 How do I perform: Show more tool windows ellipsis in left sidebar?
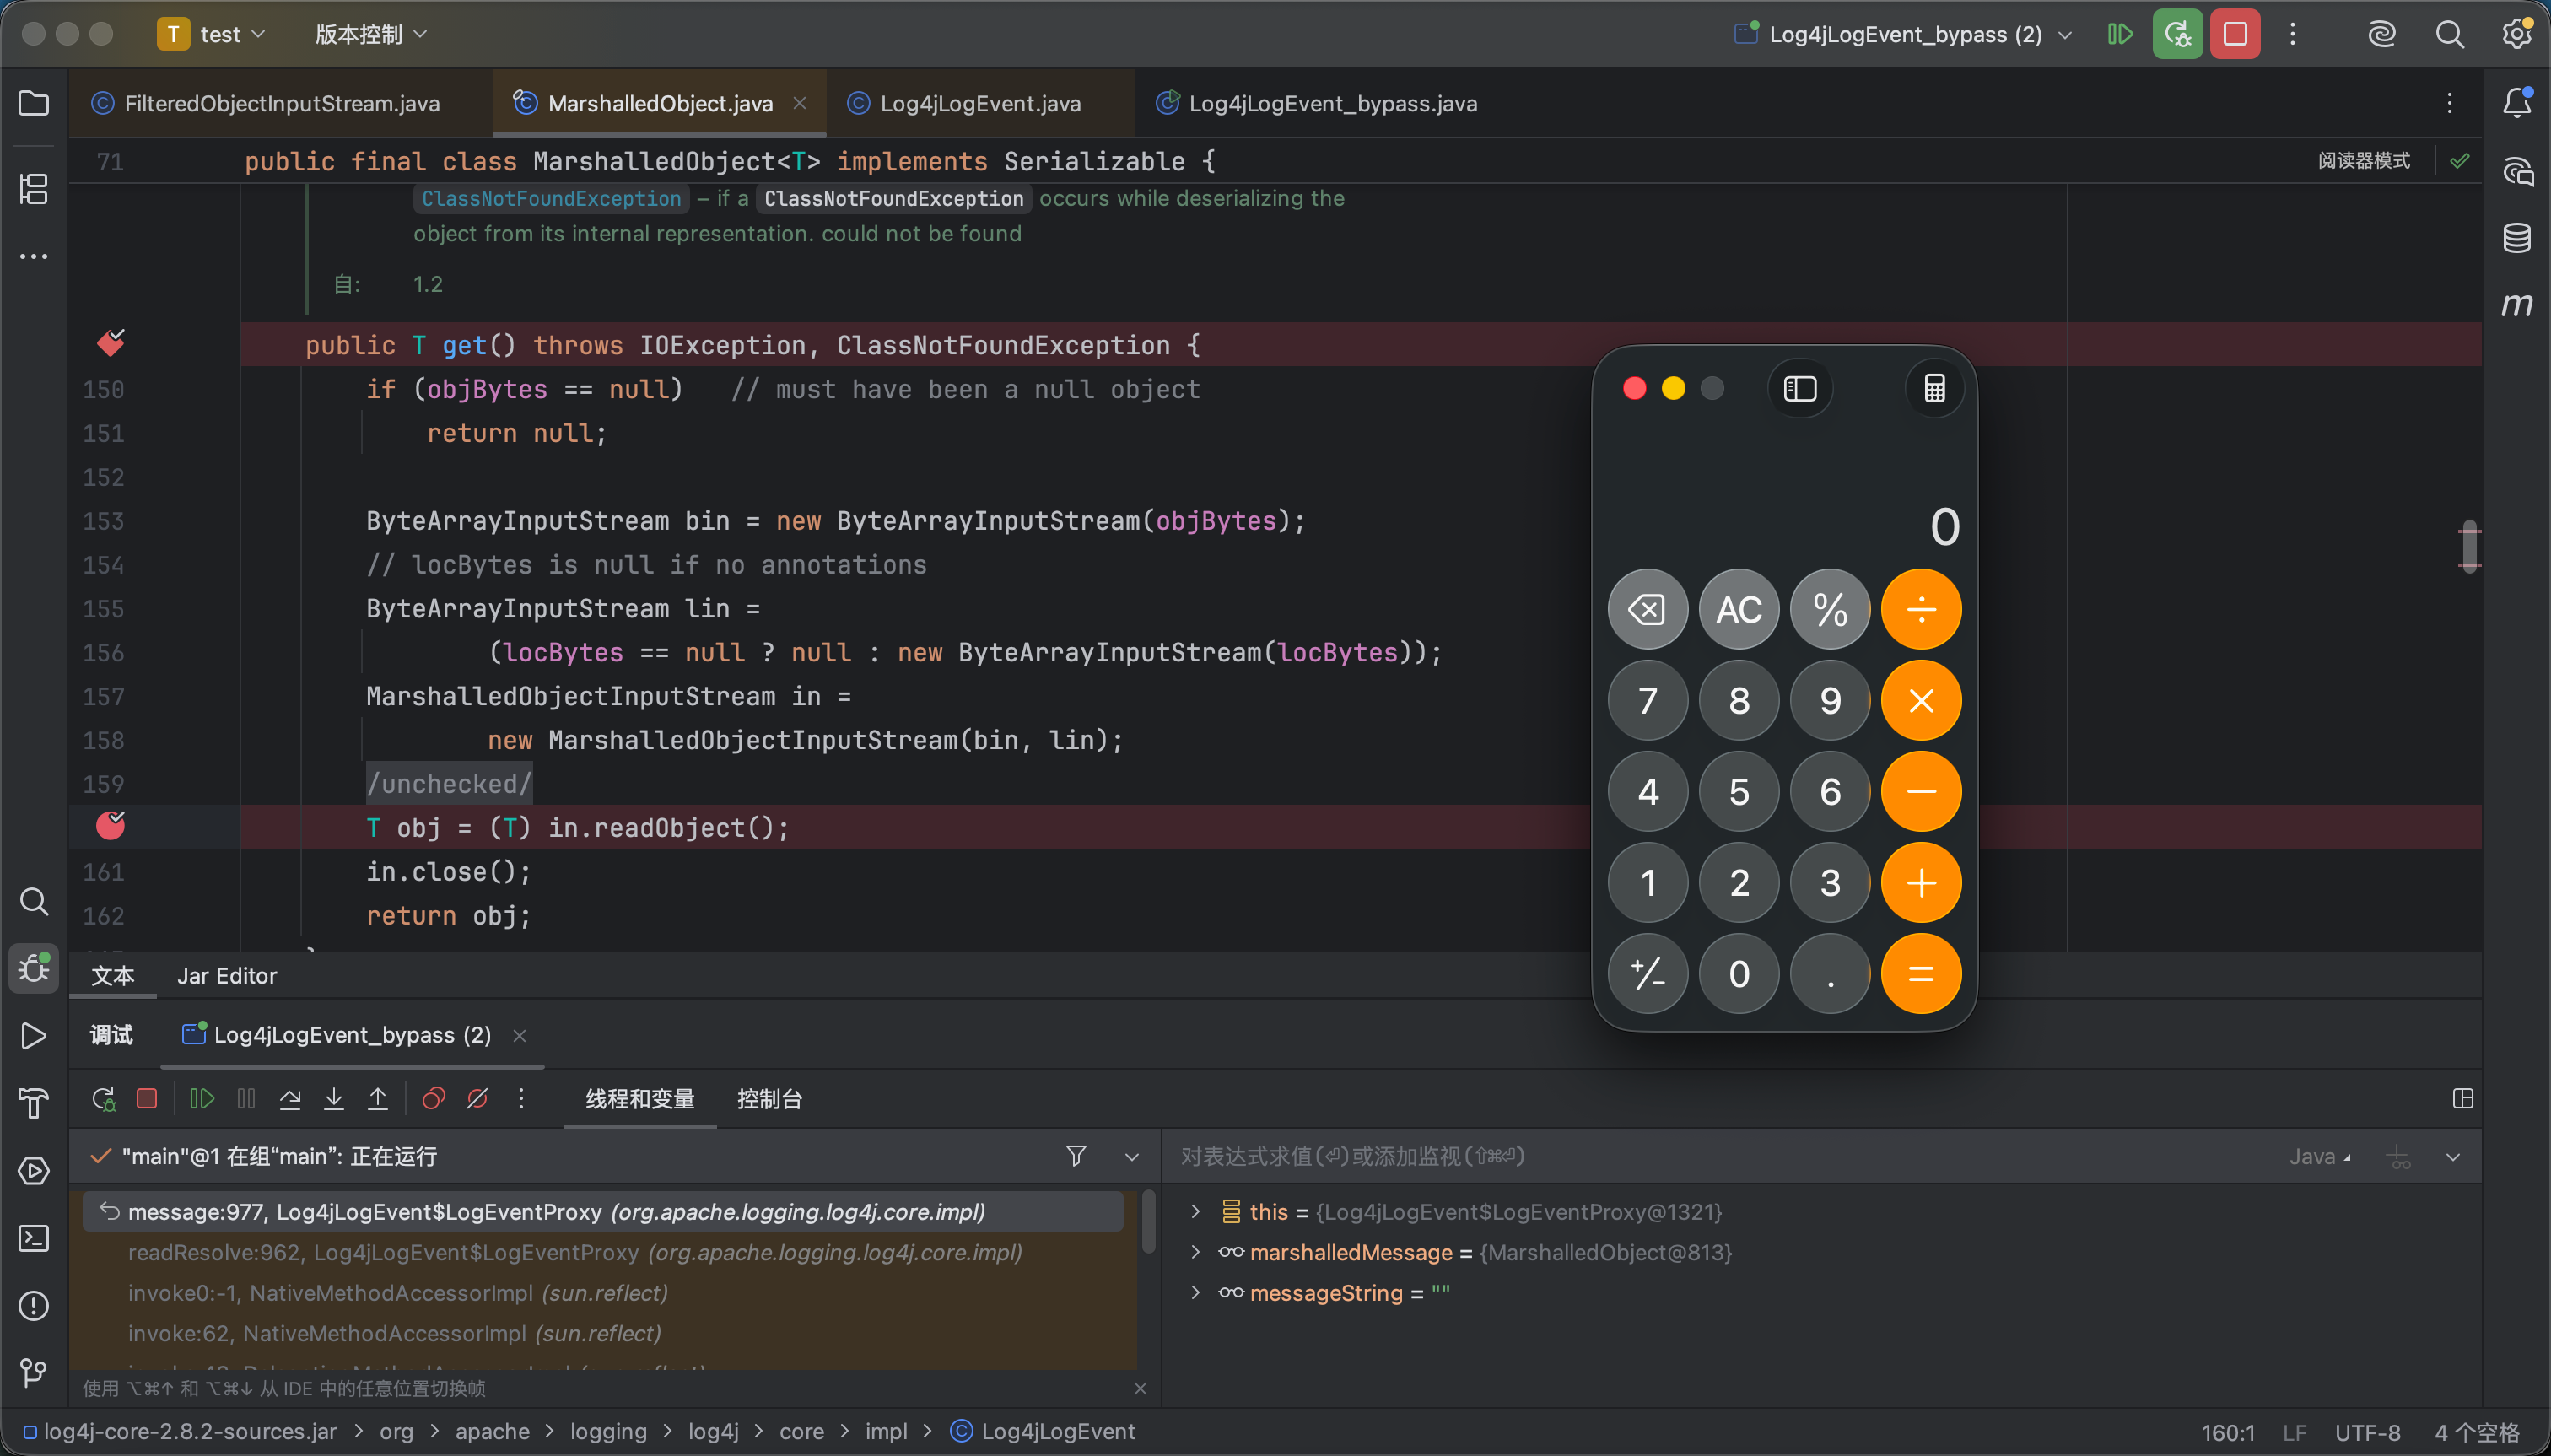34,256
